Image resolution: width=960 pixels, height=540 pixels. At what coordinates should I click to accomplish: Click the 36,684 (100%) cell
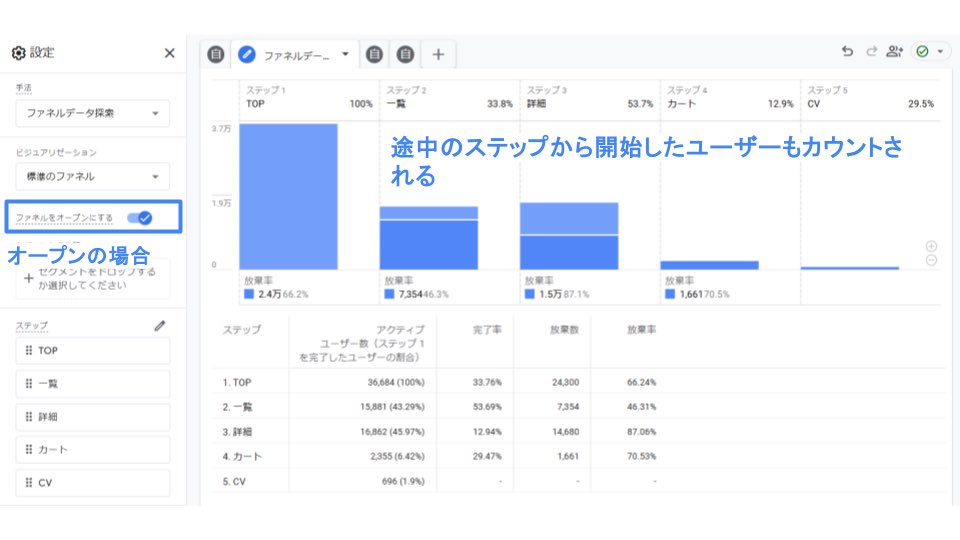pos(396,383)
